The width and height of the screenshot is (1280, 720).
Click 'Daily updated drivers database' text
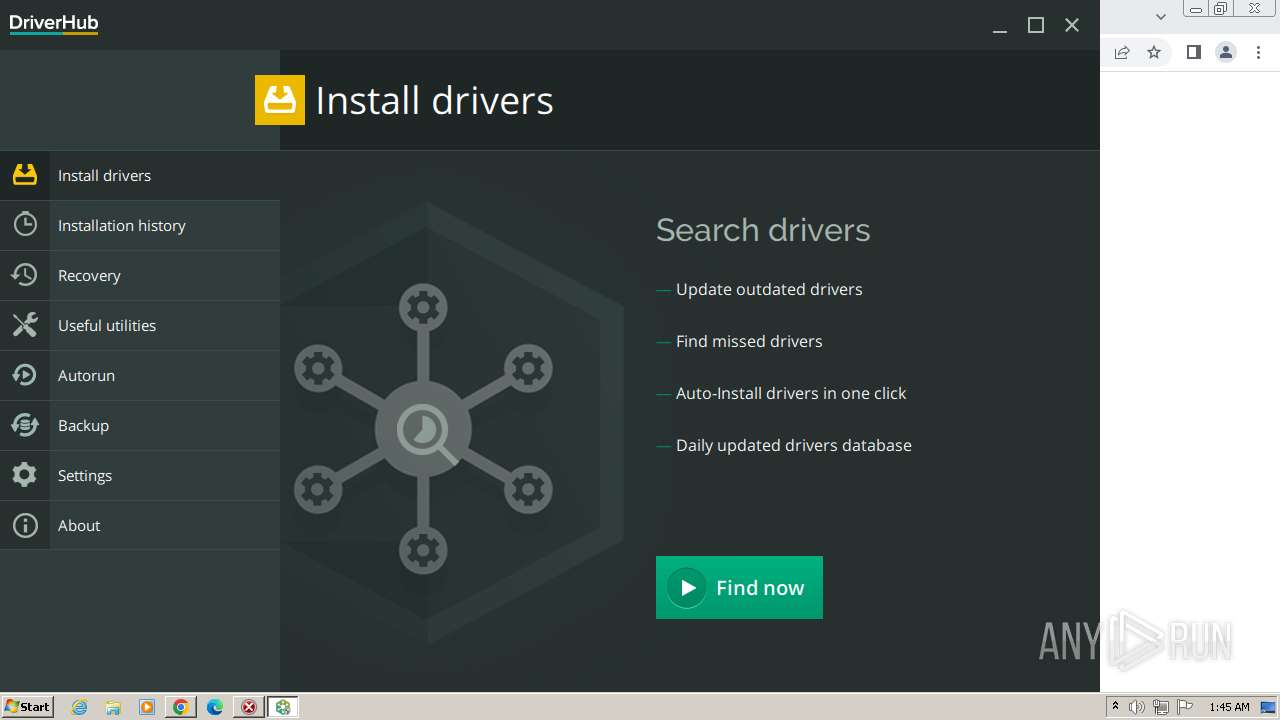click(x=794, y=445)
